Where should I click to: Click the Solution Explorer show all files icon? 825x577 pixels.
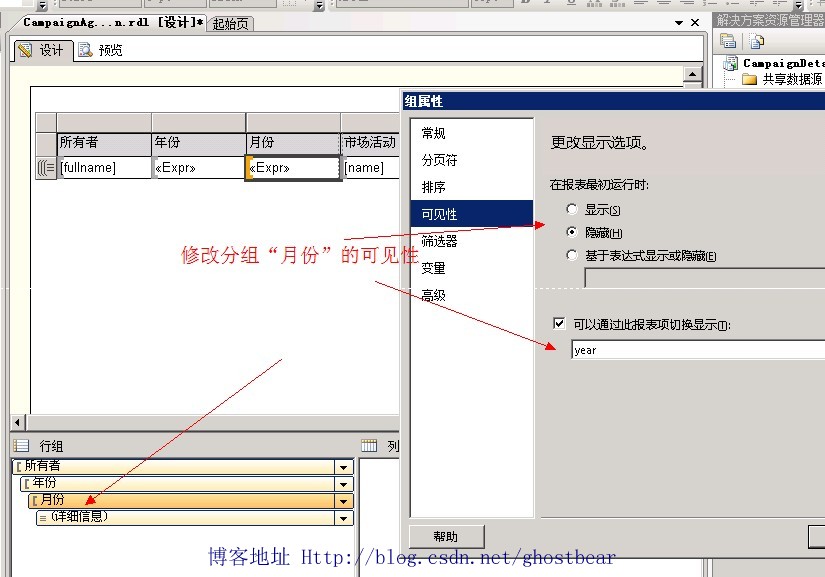pyautogui.click(x=757, y=41)
